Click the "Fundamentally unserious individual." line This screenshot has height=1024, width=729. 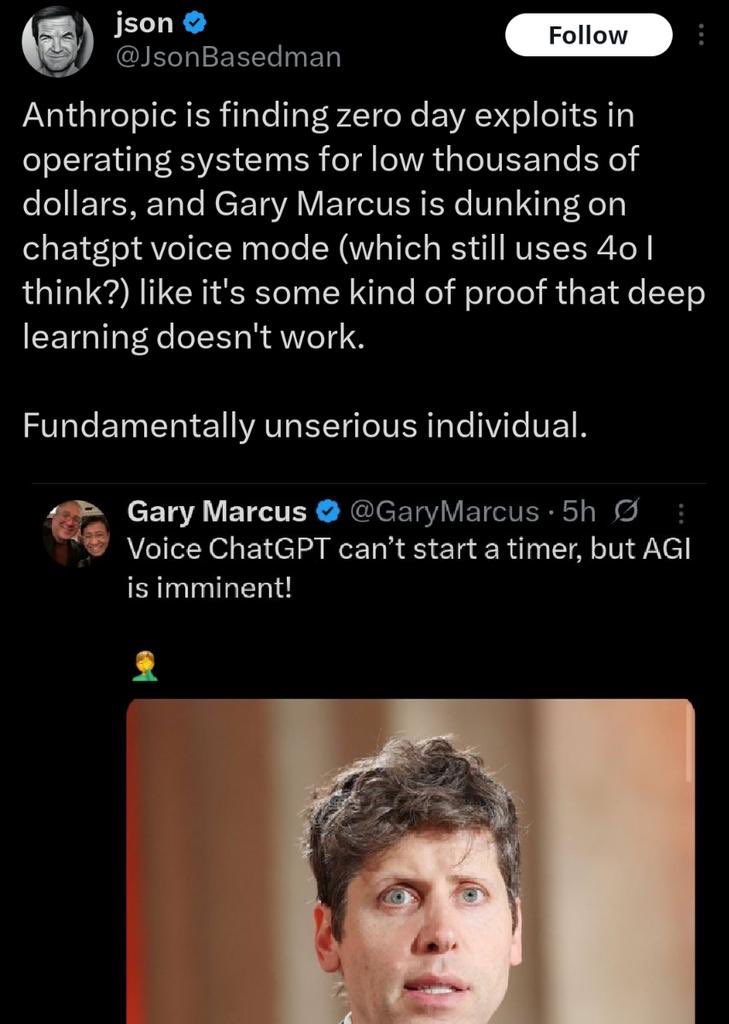[x=302, y=425]
